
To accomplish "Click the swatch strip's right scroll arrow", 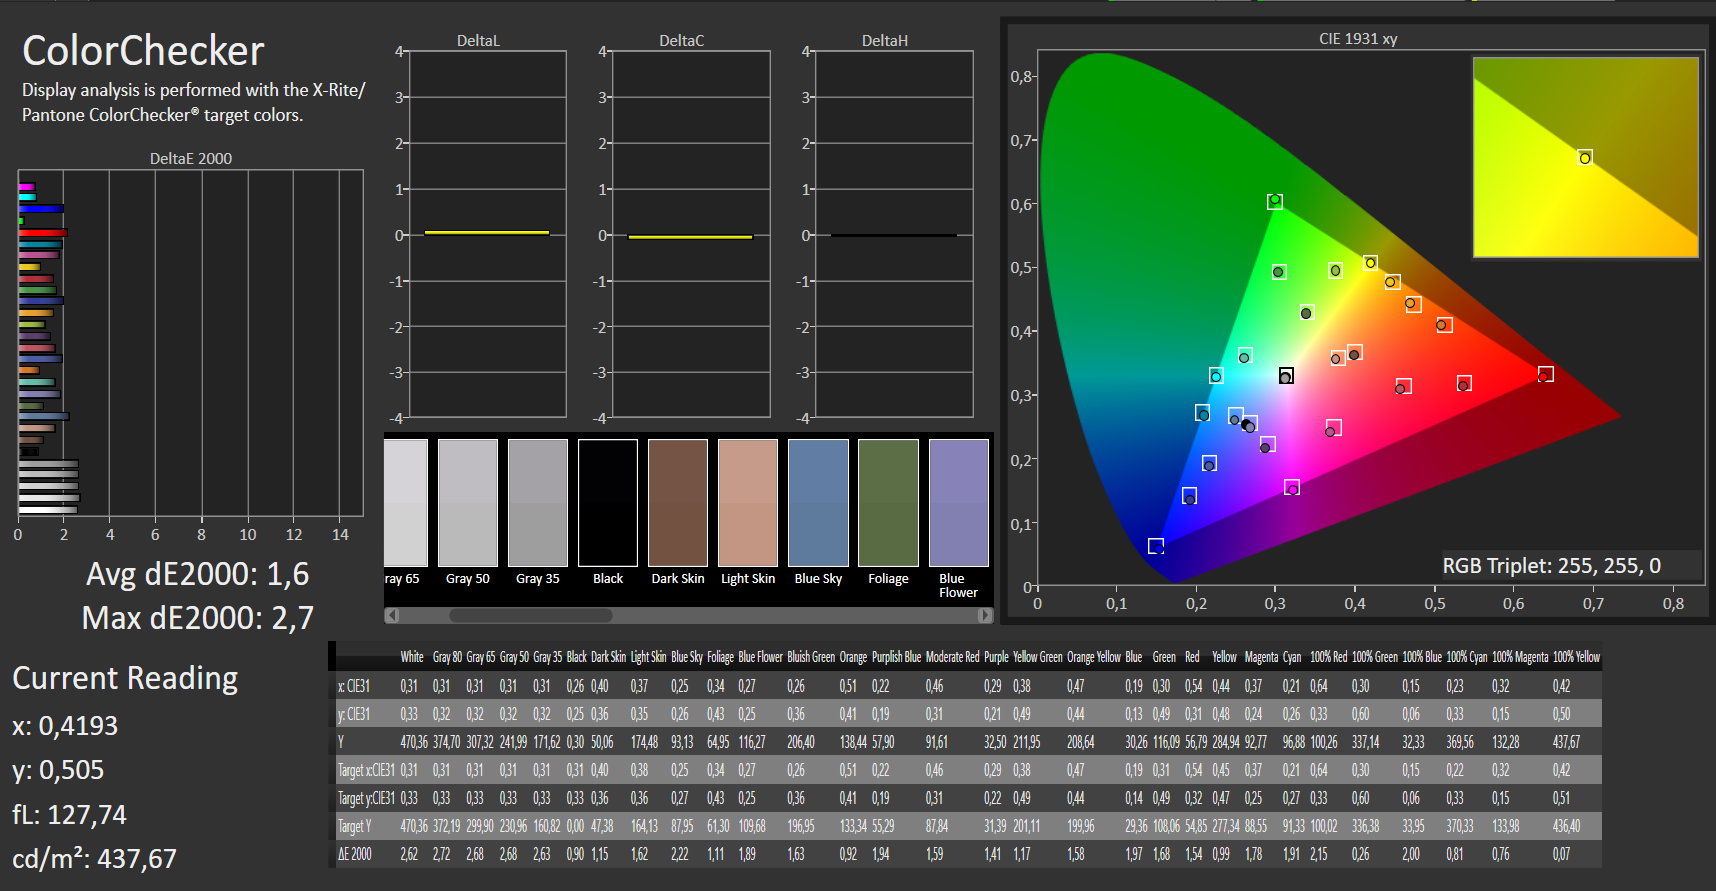I will [x=985, y=615].
